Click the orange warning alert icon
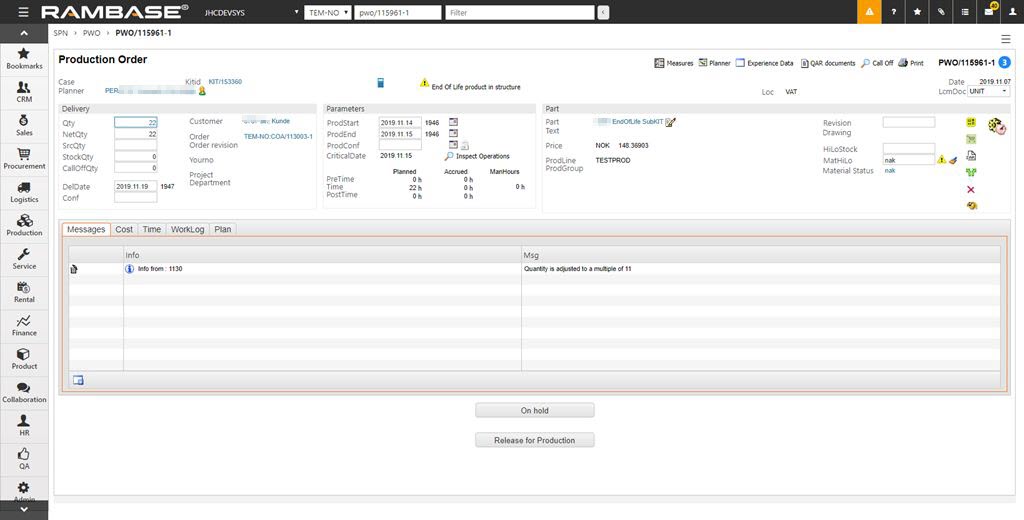This screenshot has width=1024, height=520. 870,12
